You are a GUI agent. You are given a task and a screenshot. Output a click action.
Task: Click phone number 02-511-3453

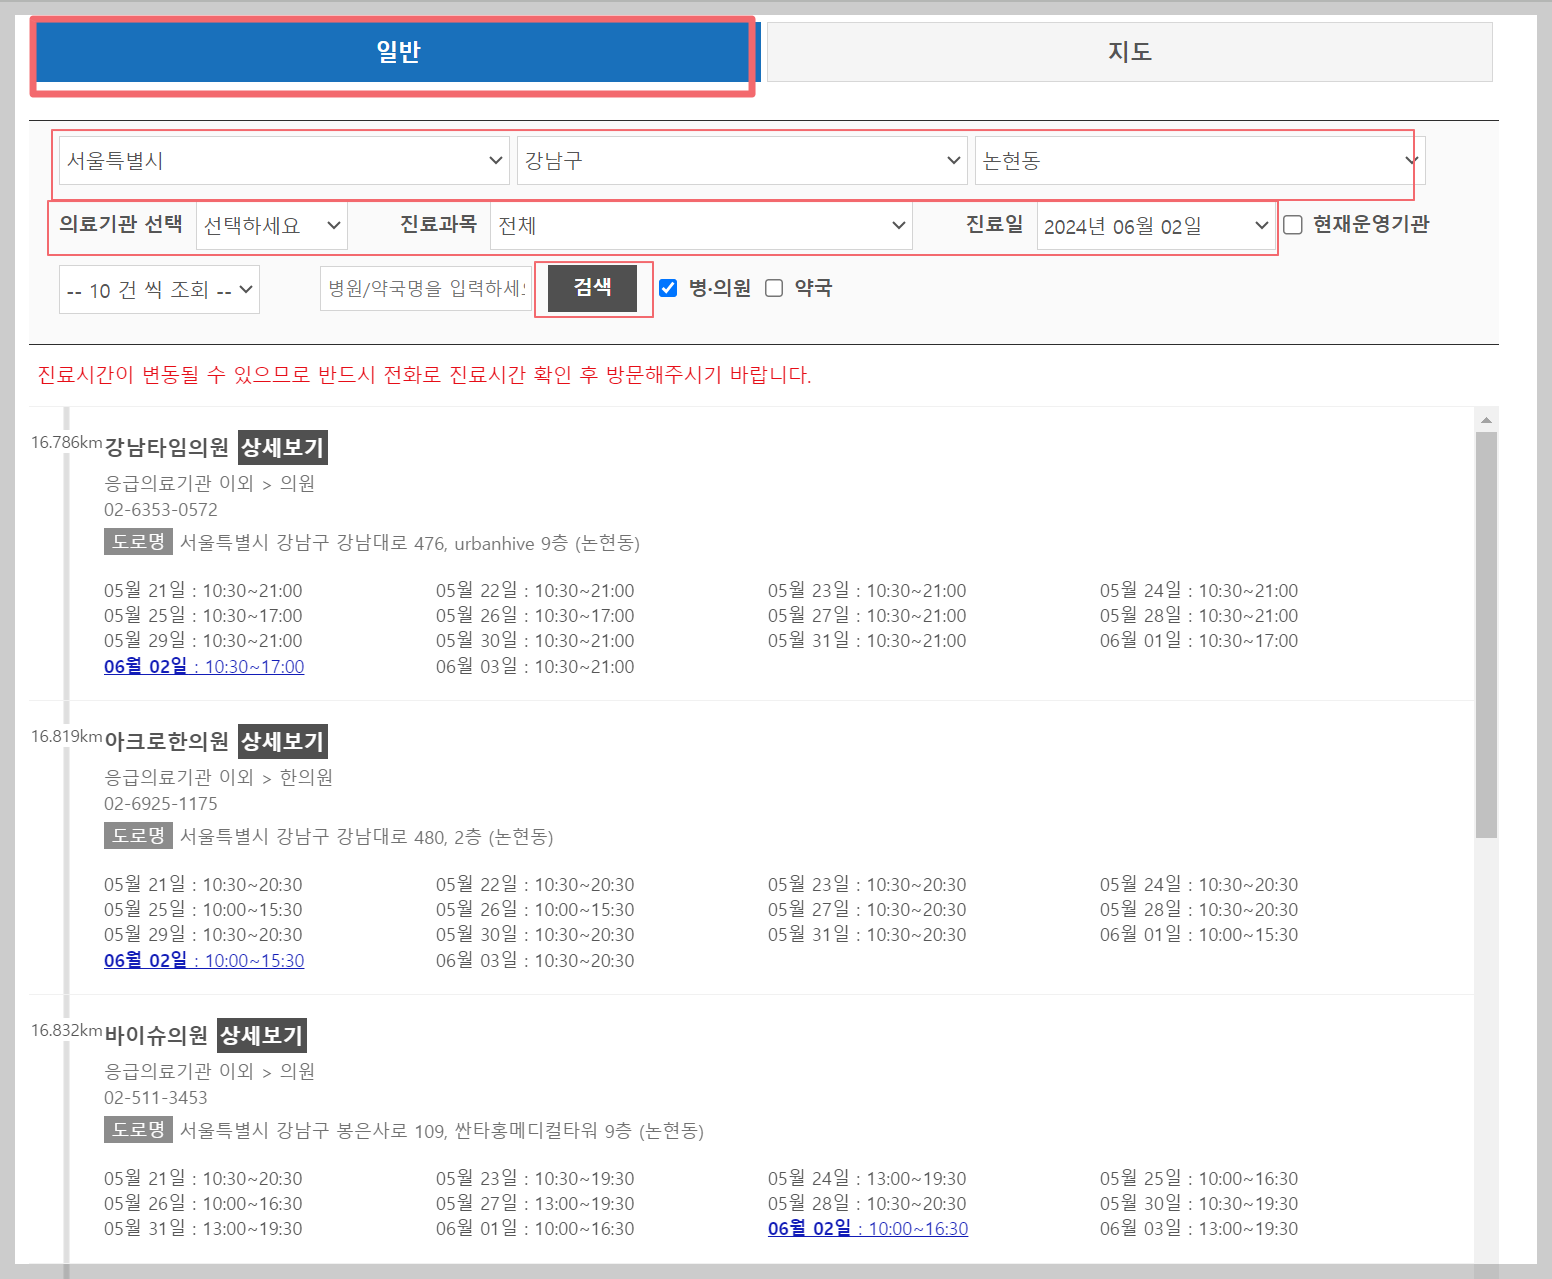(x=156, y=1098)
